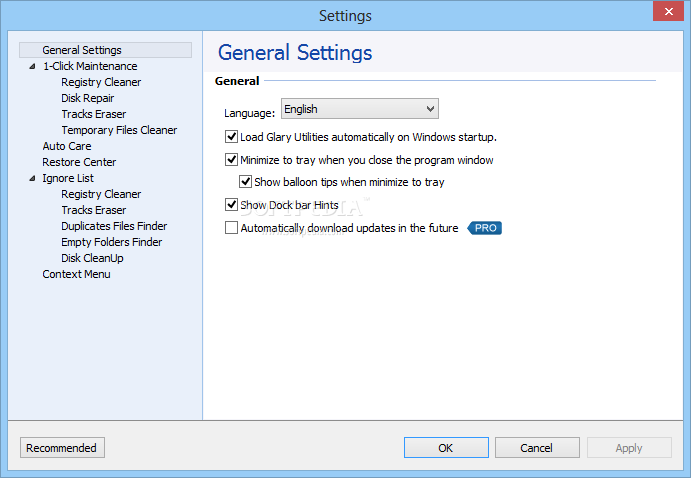Select Disk CleanUp in the Ignore List

[x=92, y=258]
